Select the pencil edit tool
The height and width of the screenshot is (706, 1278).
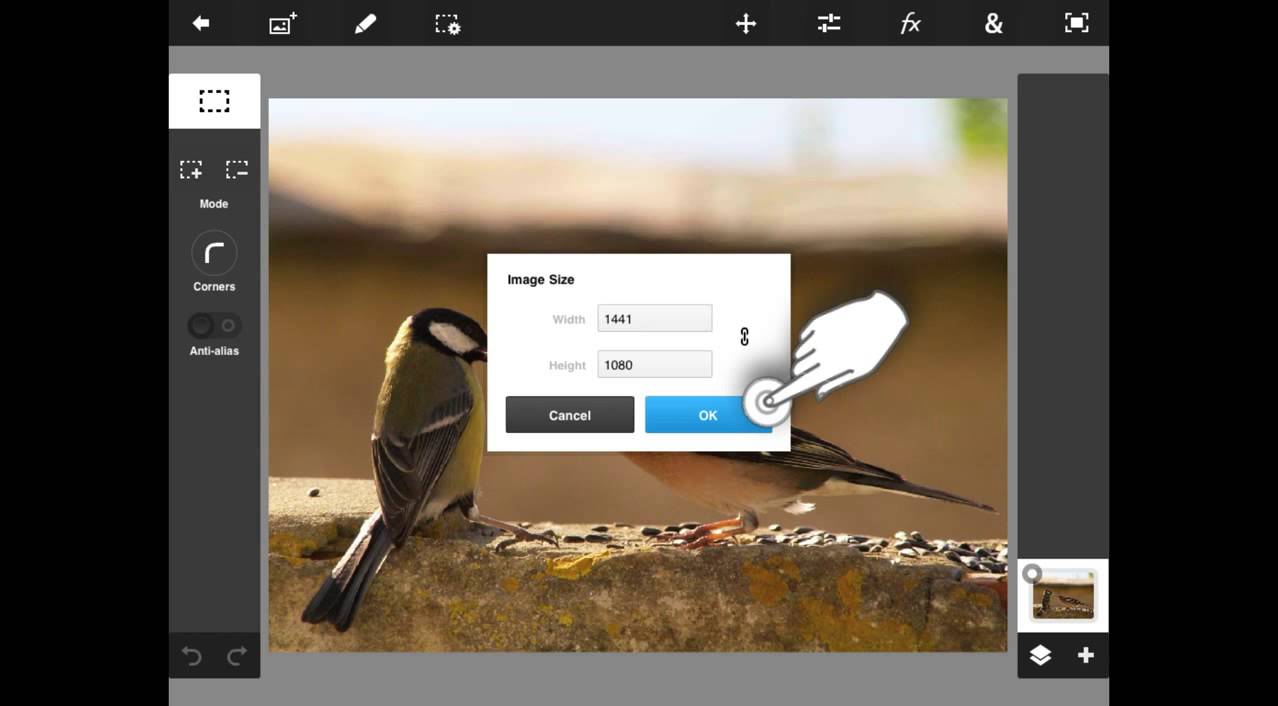point(365,23)
